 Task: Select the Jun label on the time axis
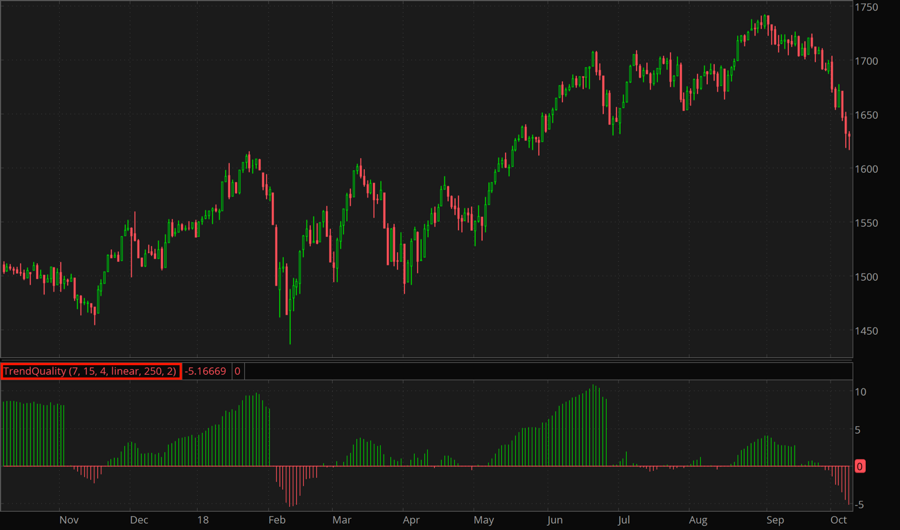555,520
